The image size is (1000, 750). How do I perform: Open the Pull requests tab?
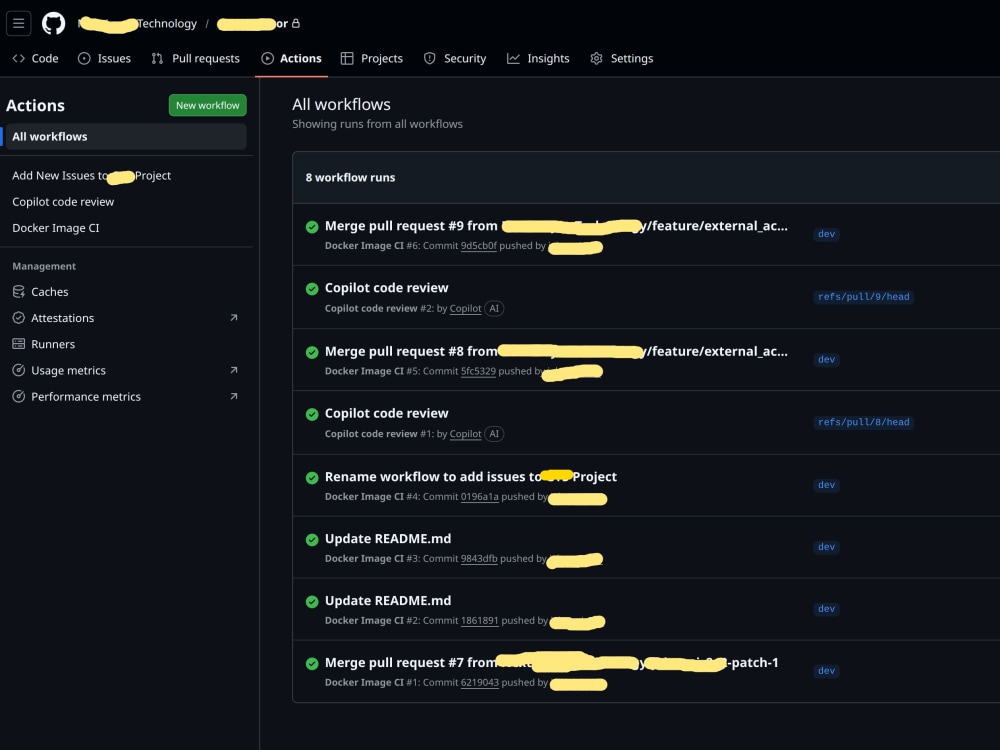196,59
